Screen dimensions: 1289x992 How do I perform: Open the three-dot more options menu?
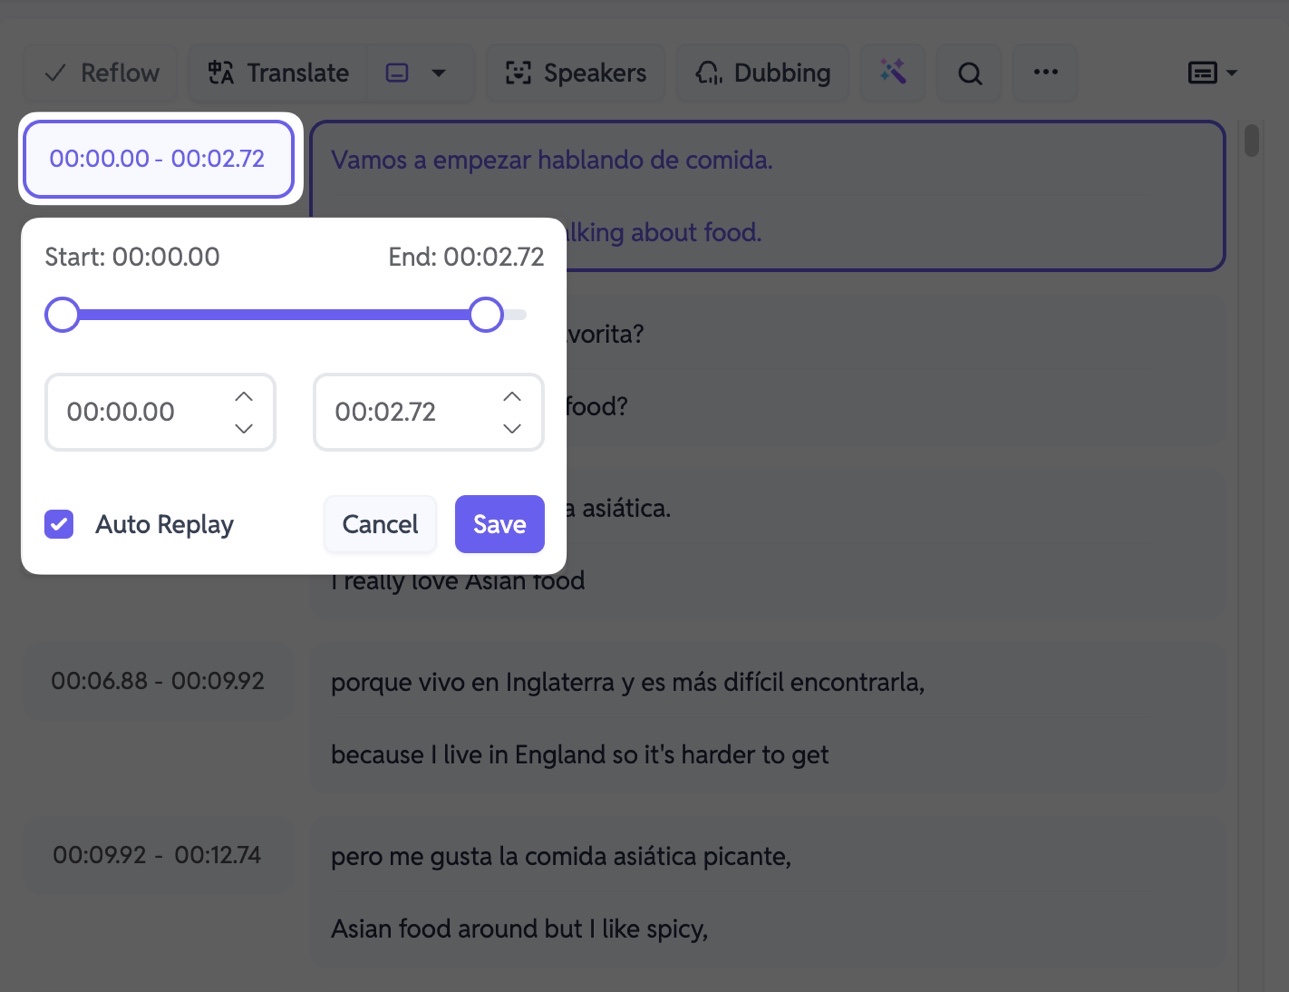[x=1046, y=73]
